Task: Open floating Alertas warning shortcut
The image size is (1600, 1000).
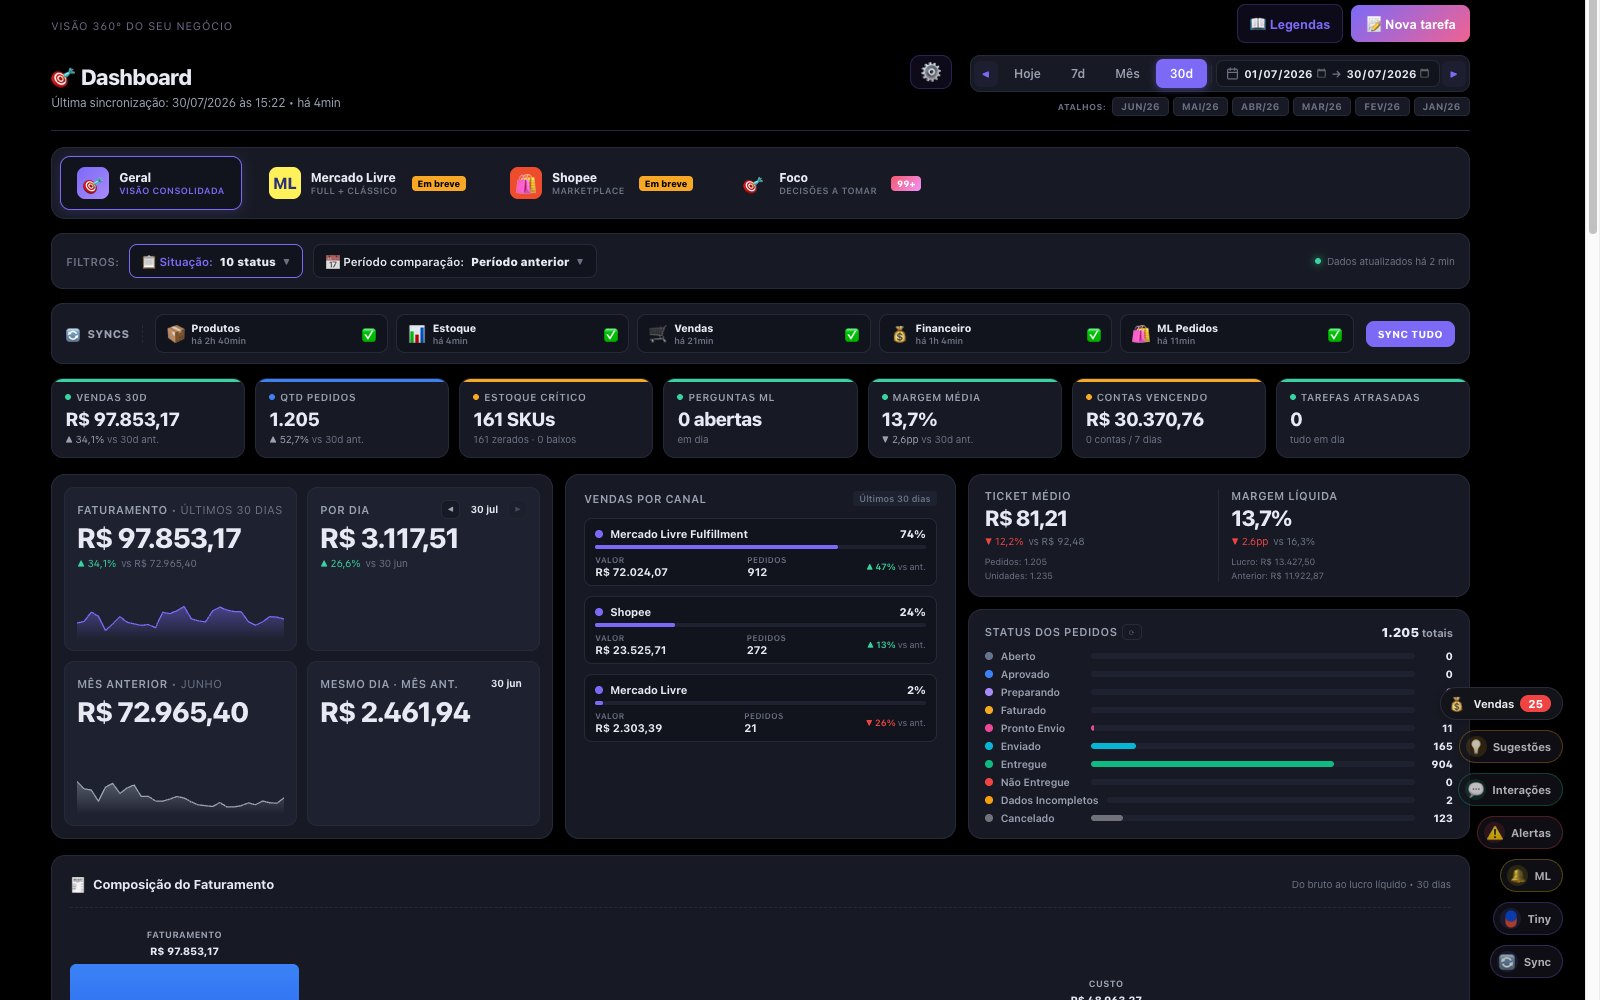Action: 1520,833
